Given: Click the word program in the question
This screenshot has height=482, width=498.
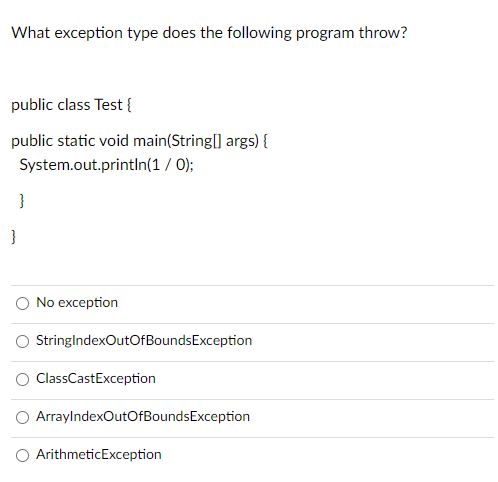Looking at the screenshot, I should coord(325,34).
